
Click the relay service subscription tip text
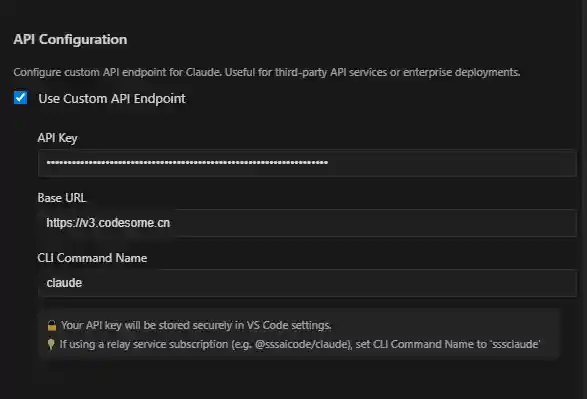[300, 344]
